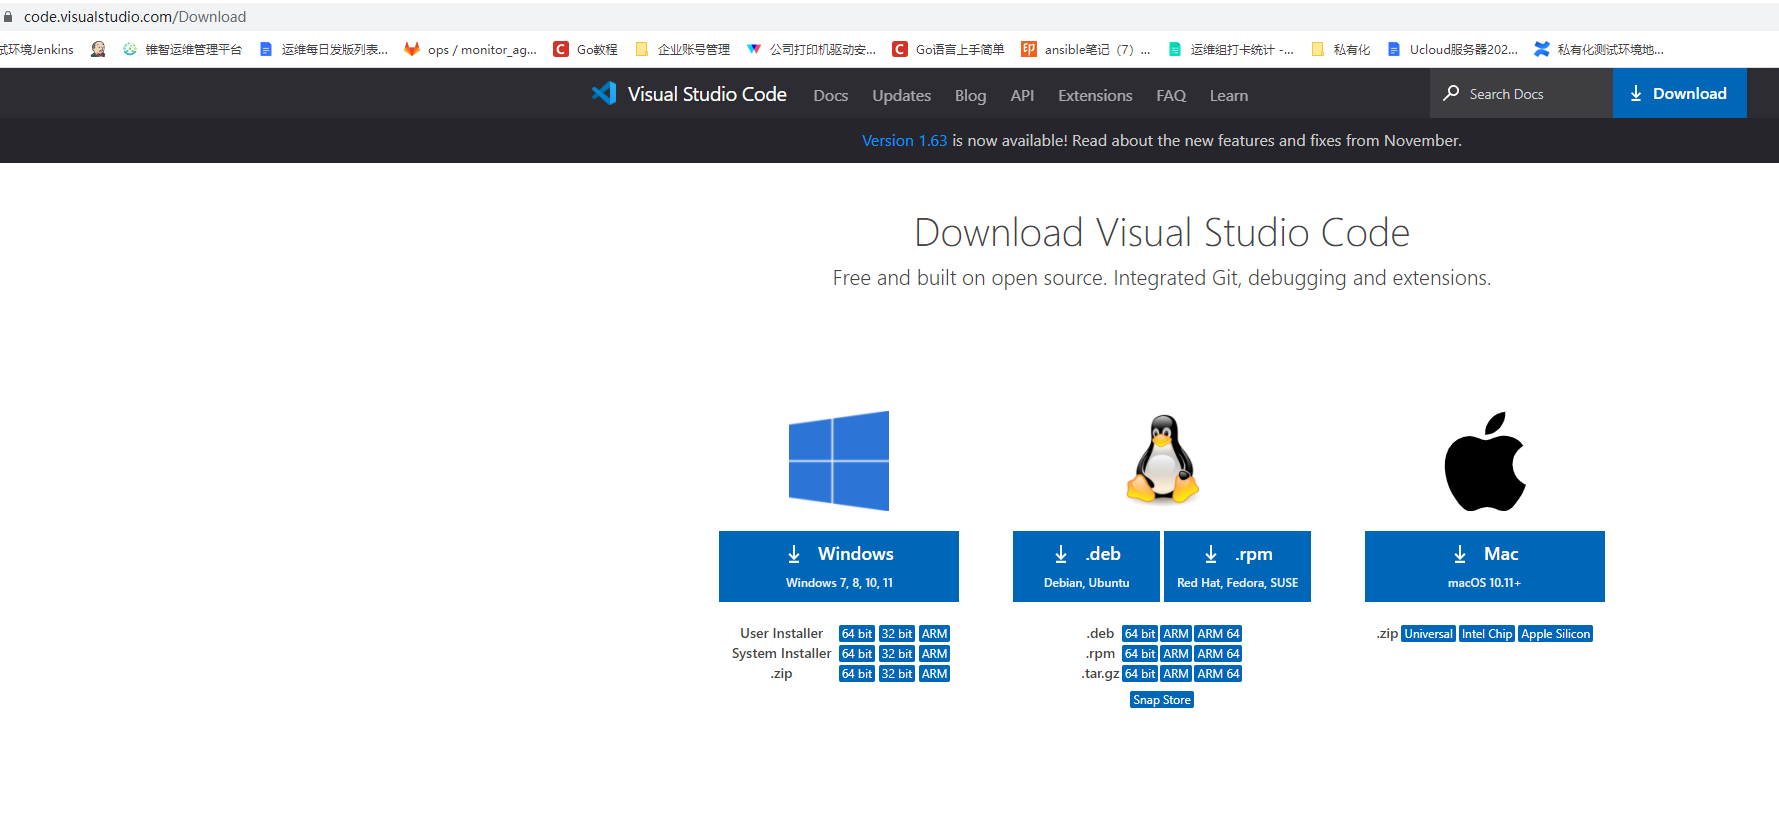Click the Visual Studio Code brand text
This screenshot has width=1779, height=827.
[x=707, y=94]
